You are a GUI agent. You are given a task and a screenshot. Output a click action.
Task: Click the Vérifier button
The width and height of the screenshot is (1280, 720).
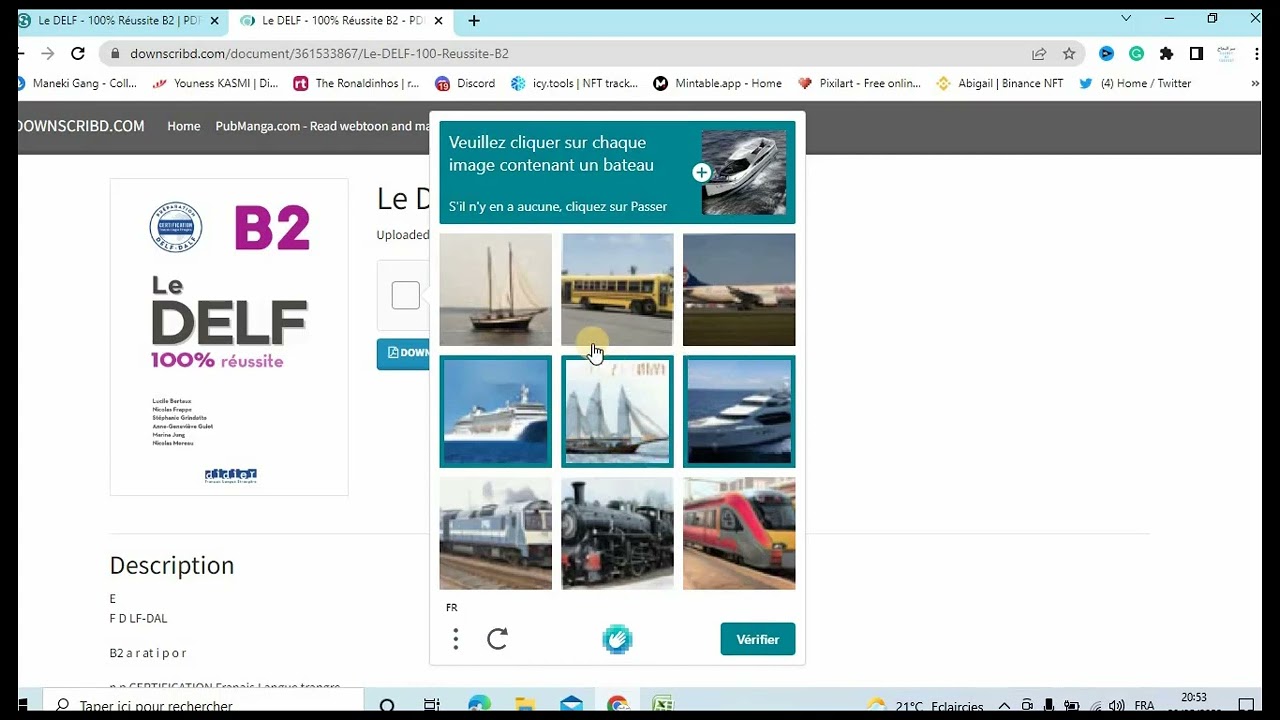point(758,639)
